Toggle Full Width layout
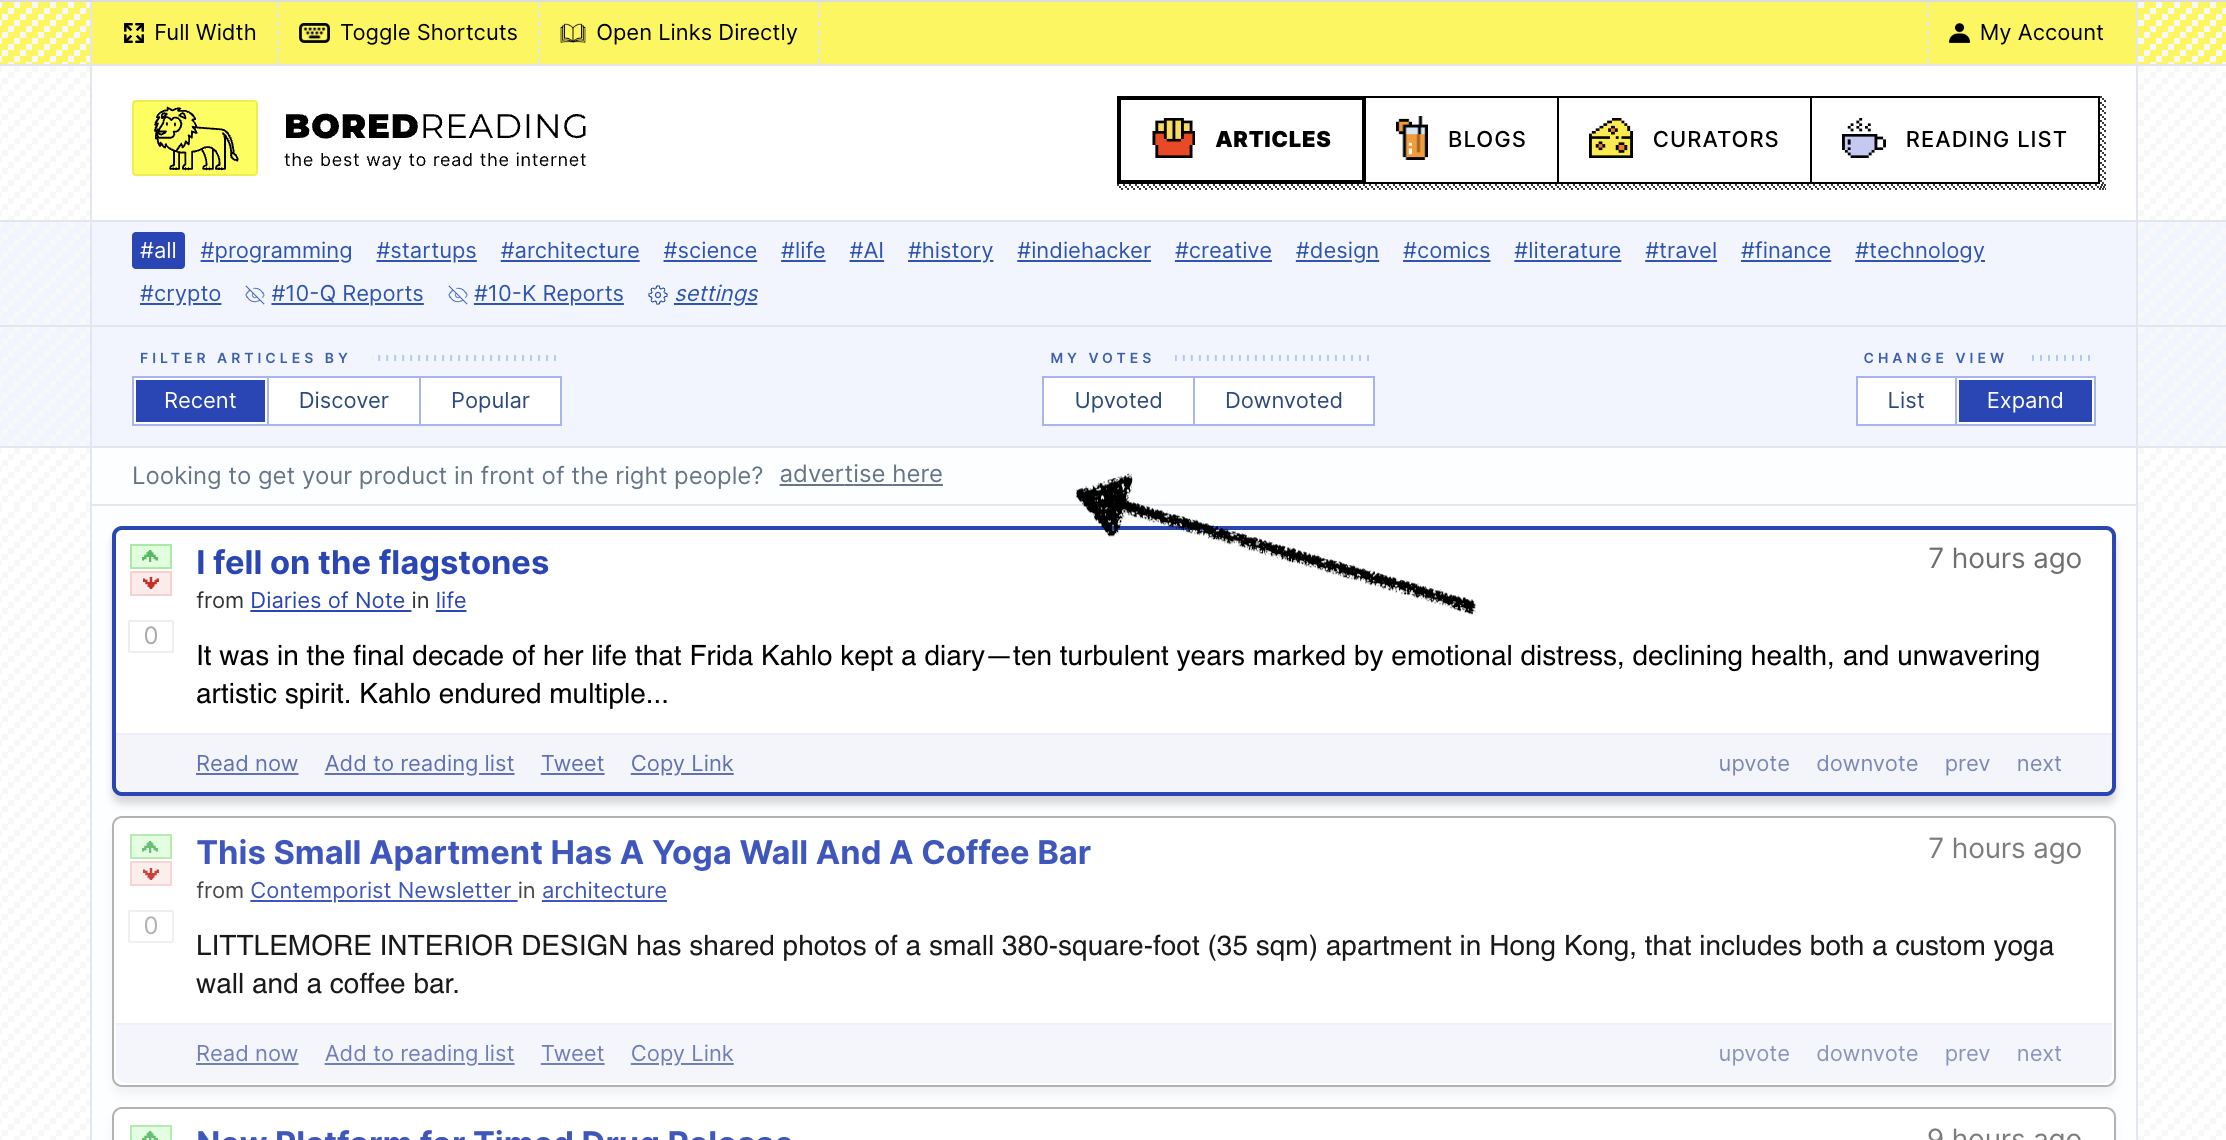 (x=190, y=33)
